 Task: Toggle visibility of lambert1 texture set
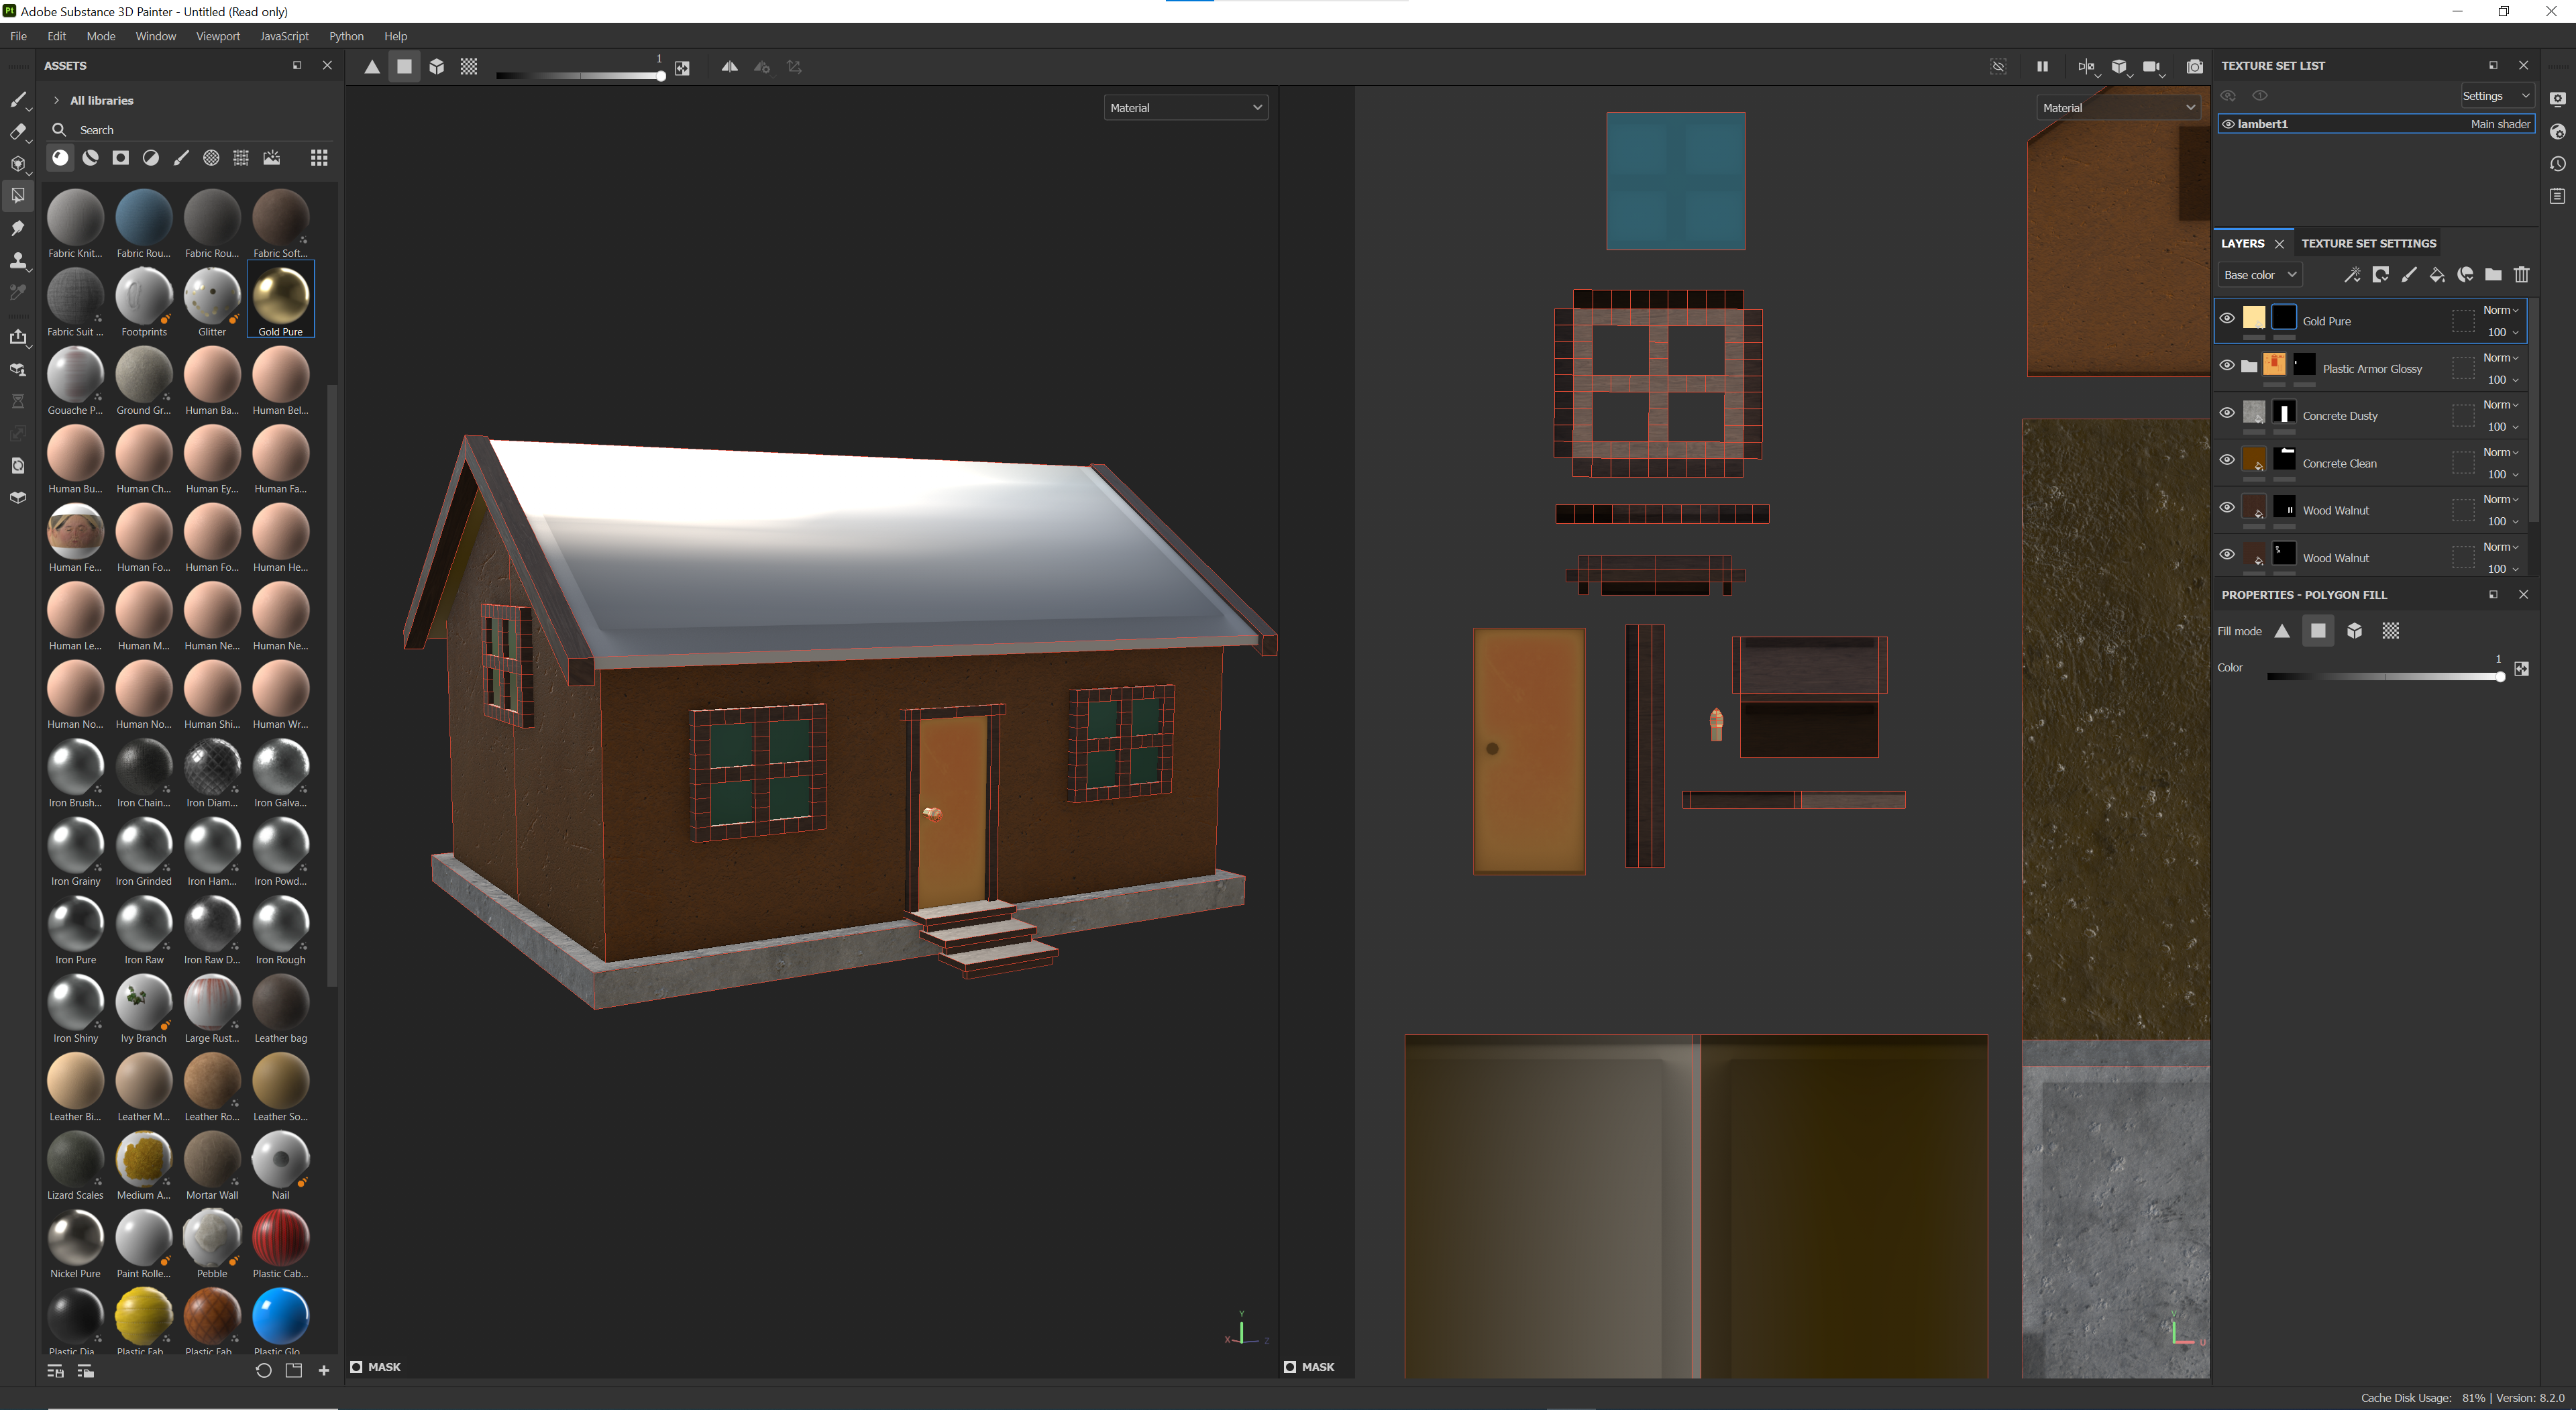(2228, 124)
